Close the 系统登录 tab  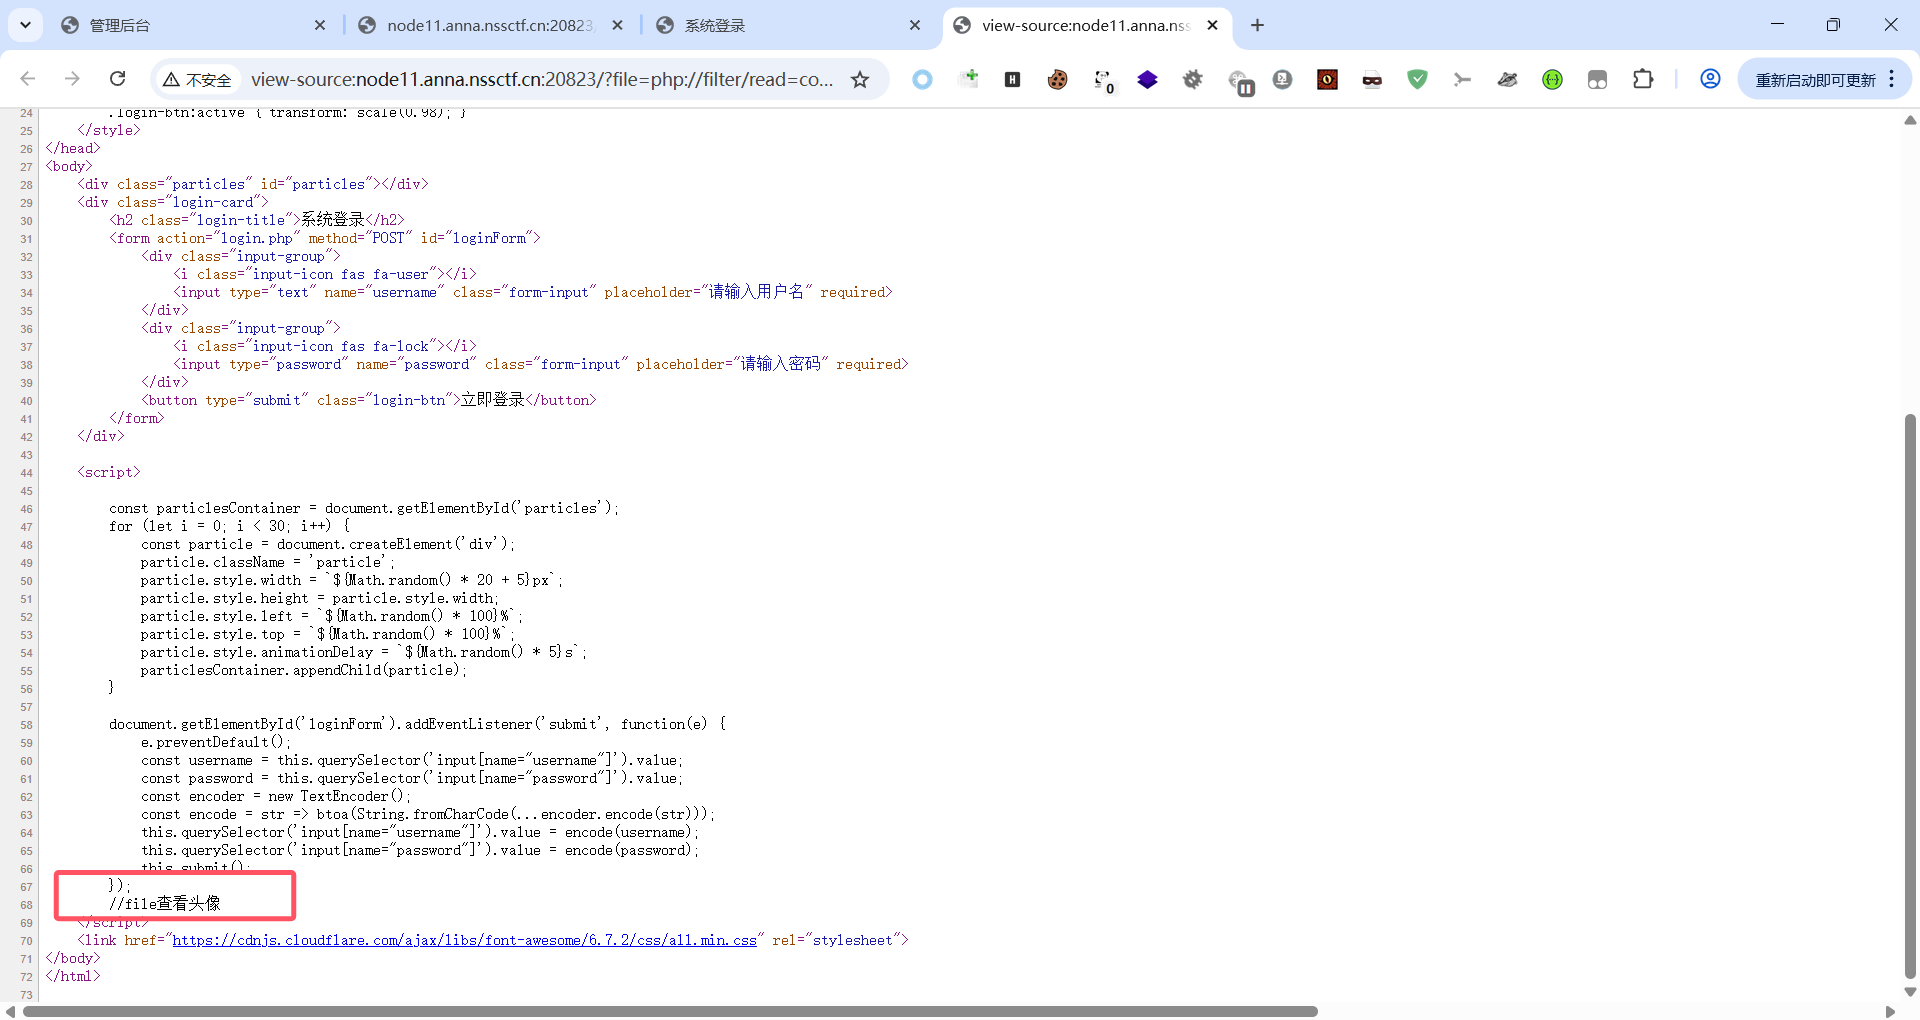click(915, 25)
